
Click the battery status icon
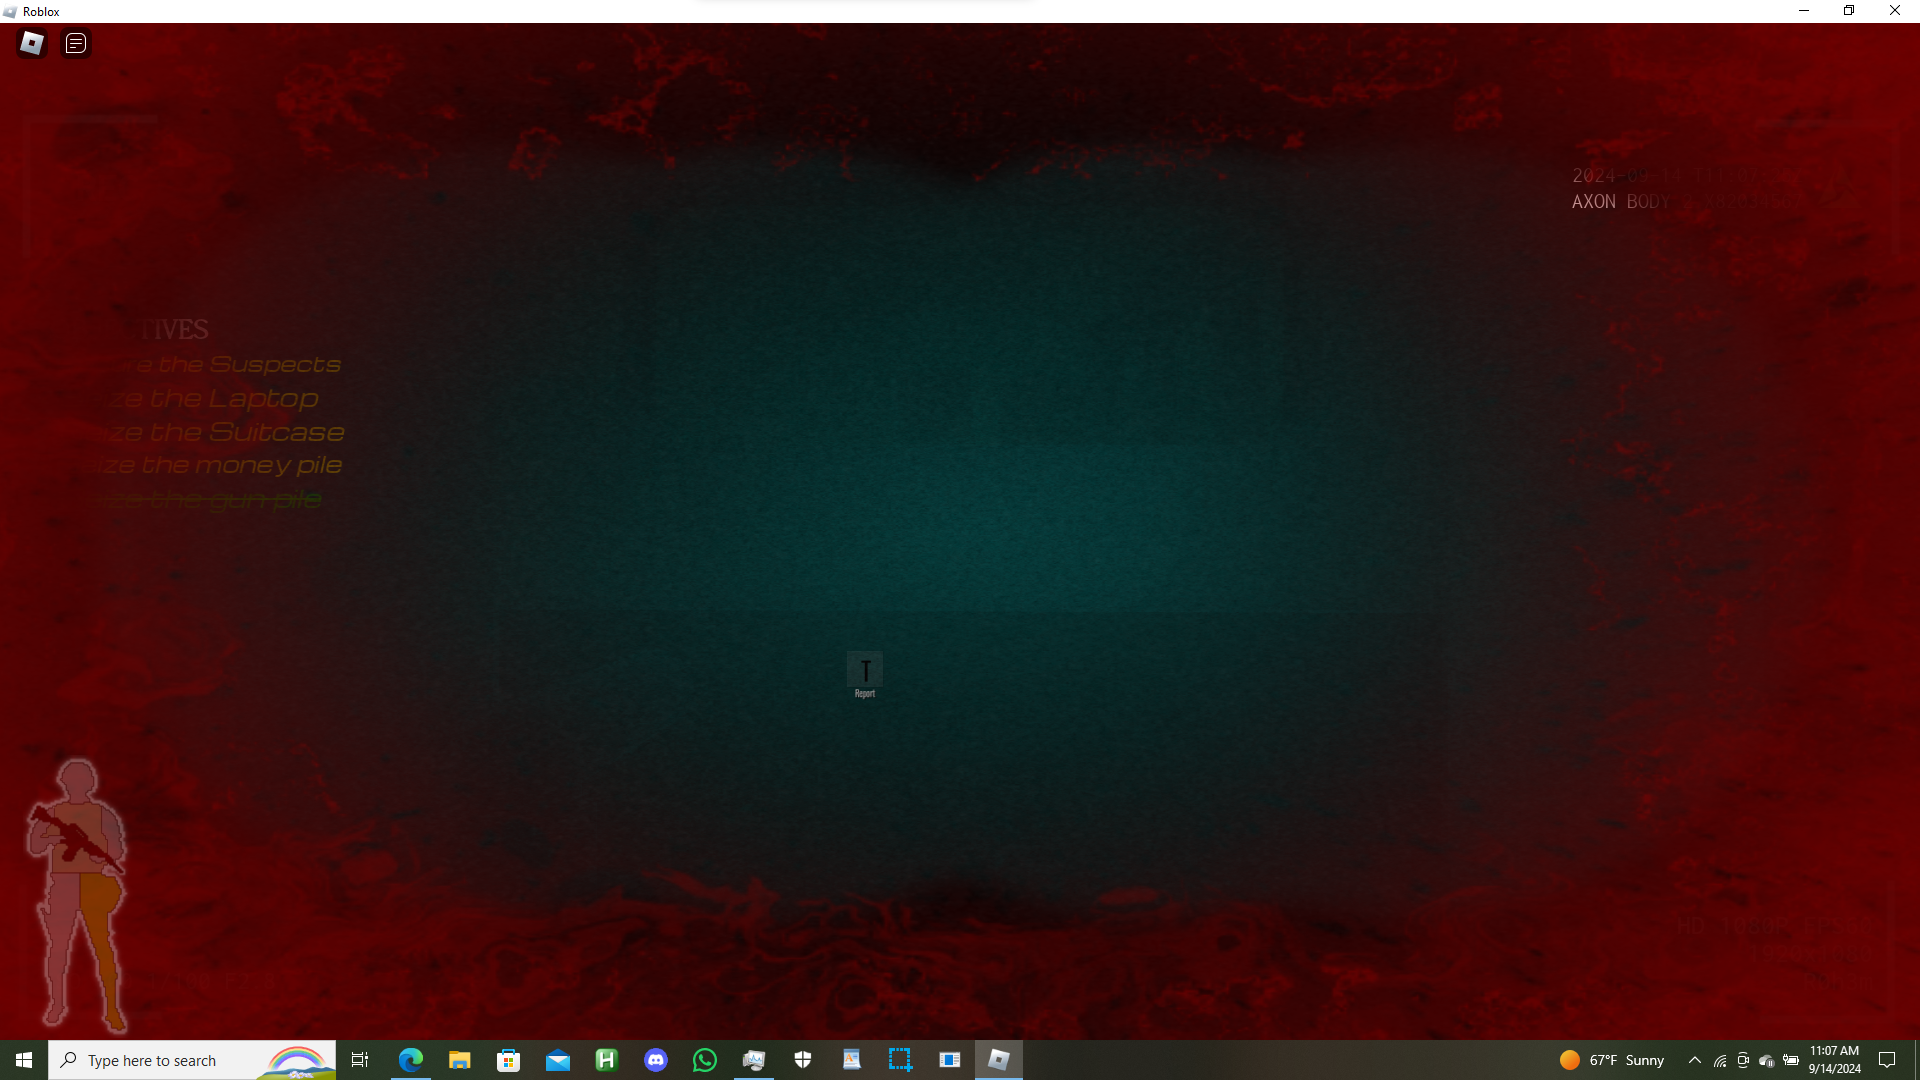(x=1791, y=1060)
